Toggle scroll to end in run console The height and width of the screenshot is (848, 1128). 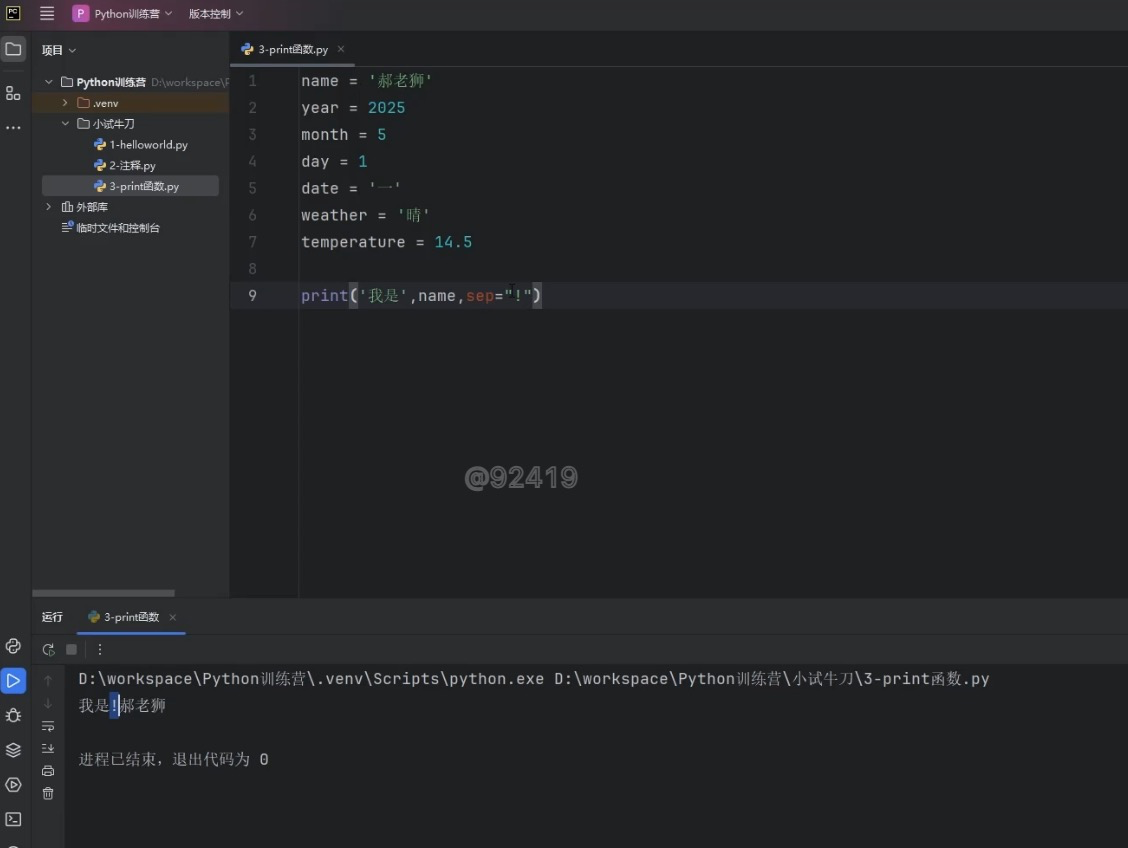click(x=48, y=748)
